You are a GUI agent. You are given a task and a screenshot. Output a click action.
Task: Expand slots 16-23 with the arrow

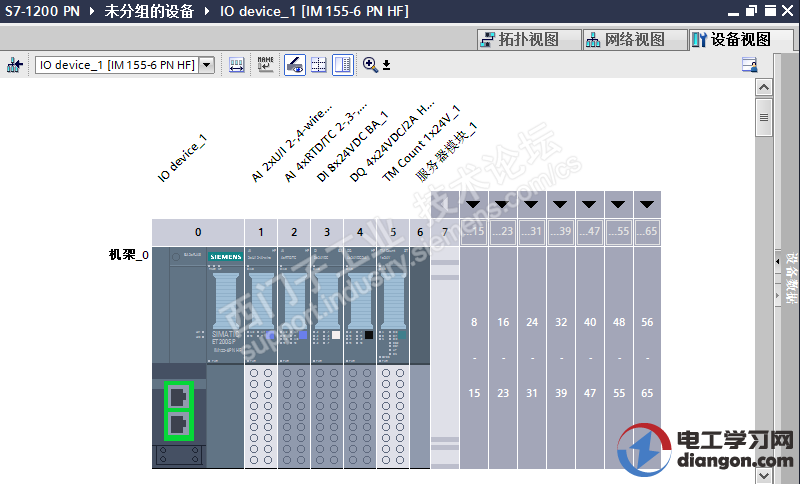pyautogui.click(x=502, y=205)
